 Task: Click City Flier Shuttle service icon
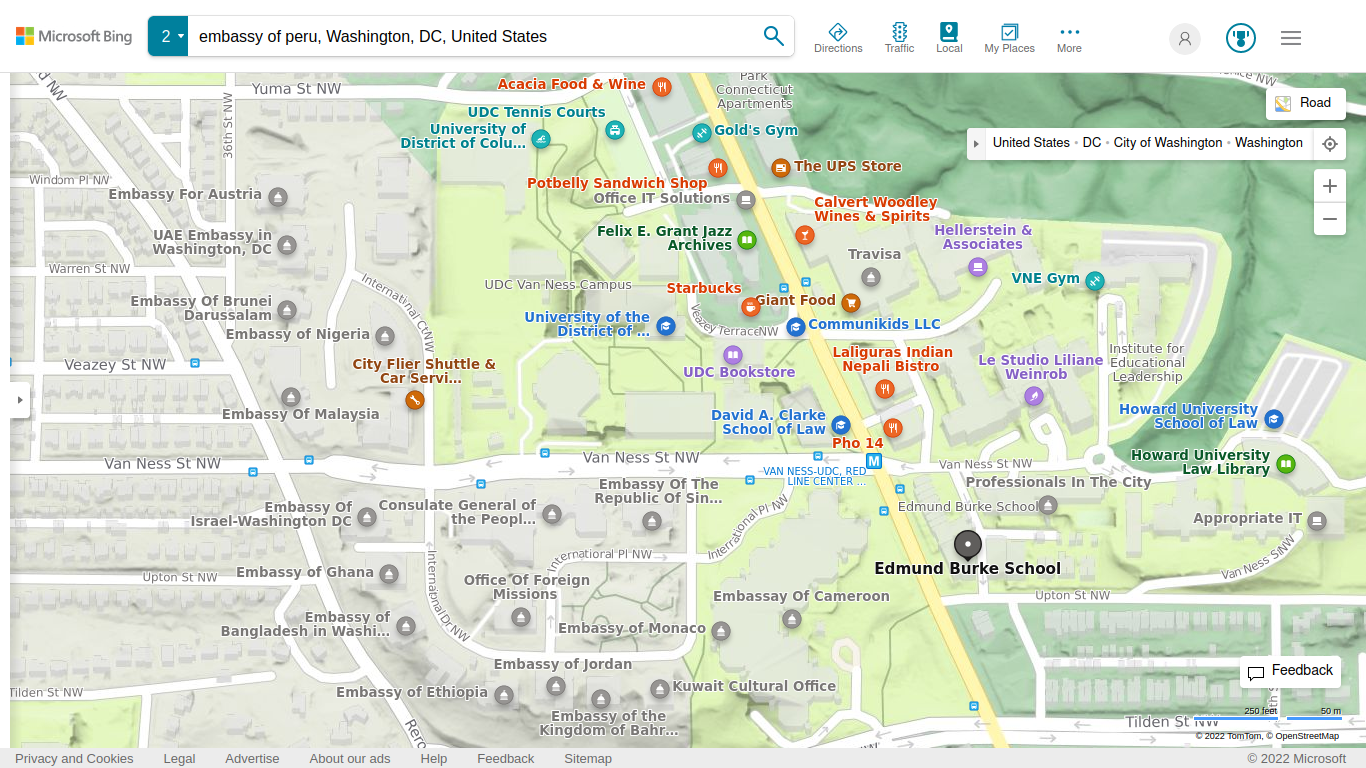[414, 400]
